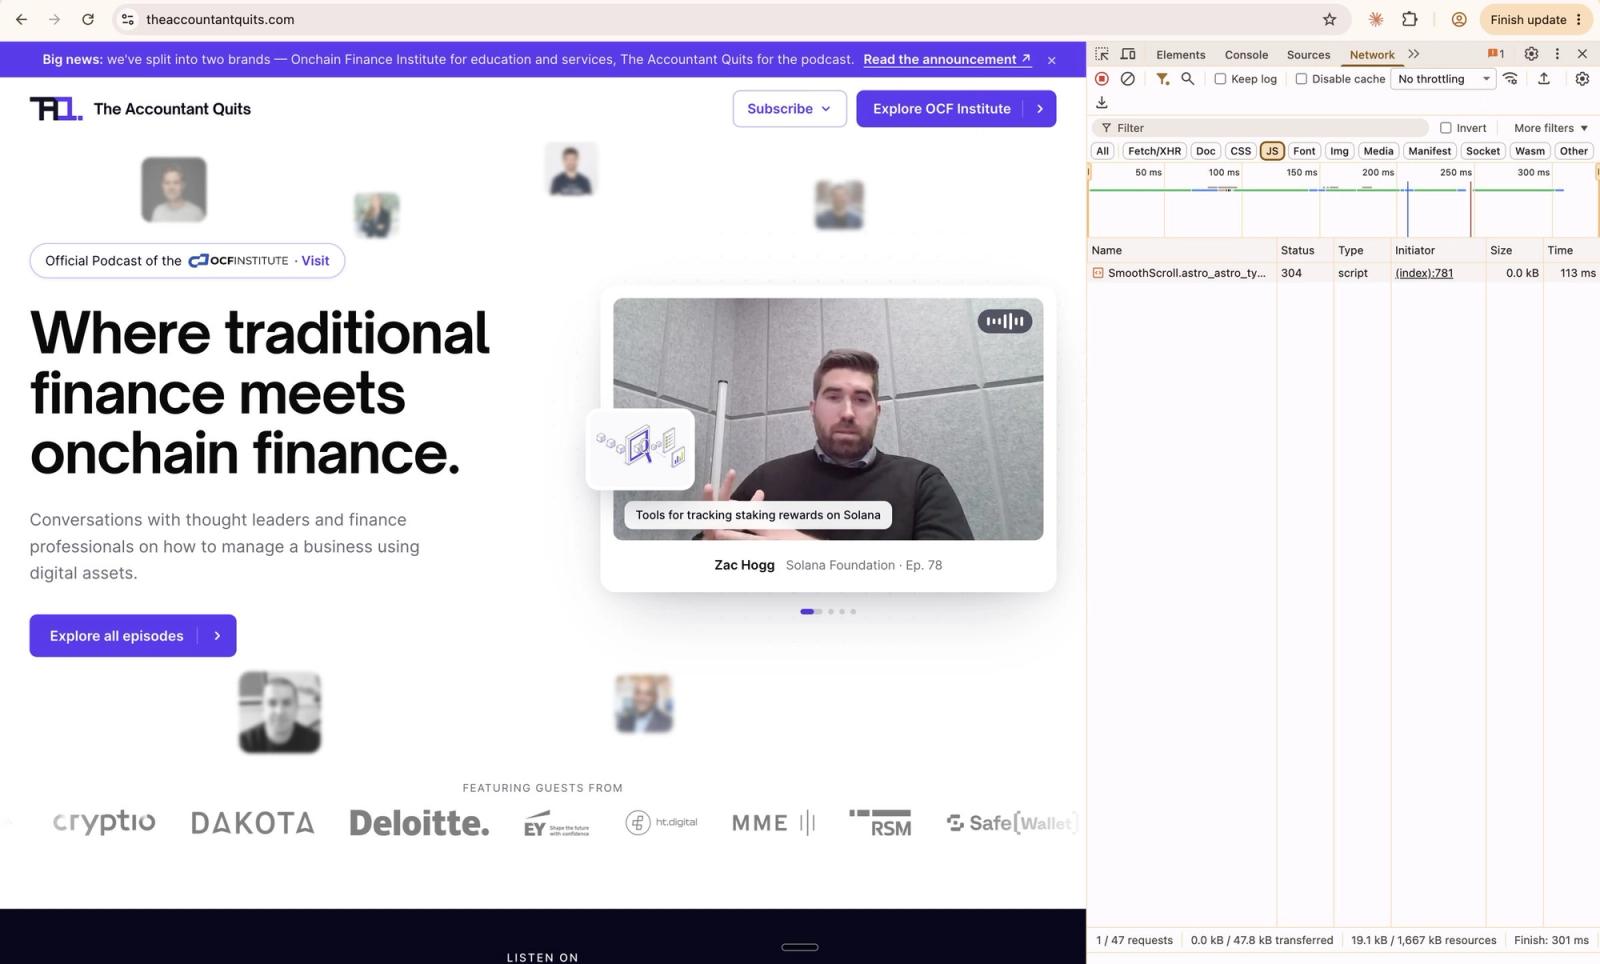
Task: Reload the page in the browser toolbar
Action: [x=88, y=19]
